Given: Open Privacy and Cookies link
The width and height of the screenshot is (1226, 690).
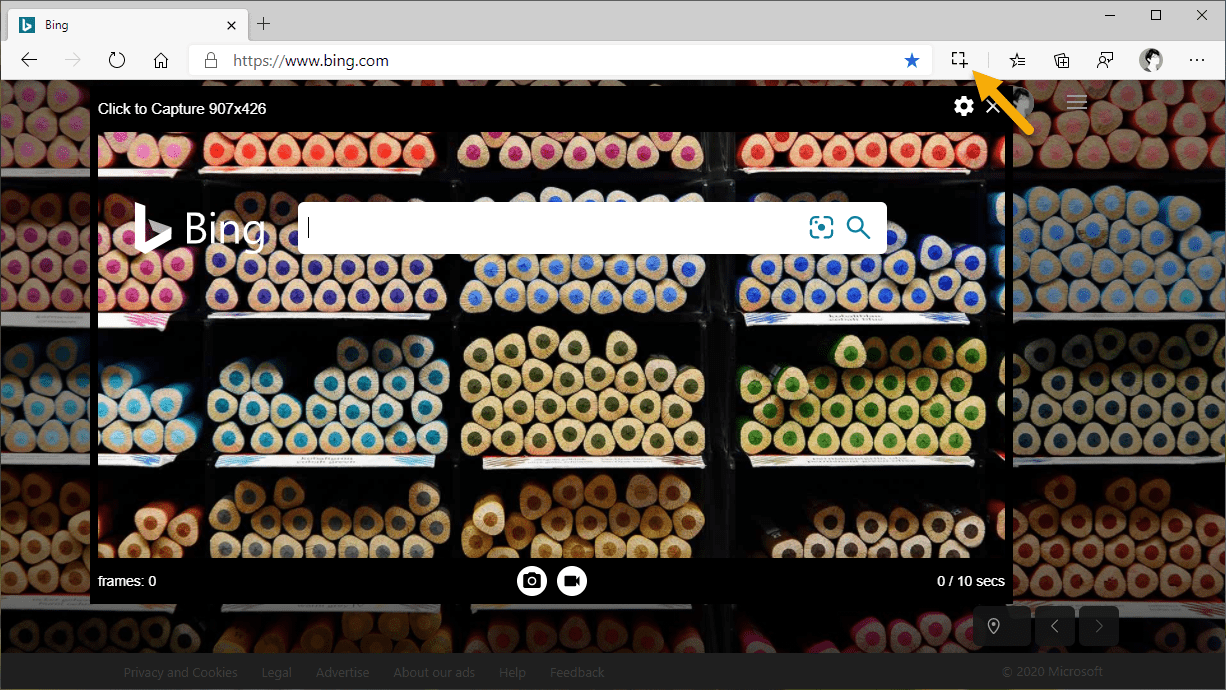Looking at the screenshot, I should [180, 672].
